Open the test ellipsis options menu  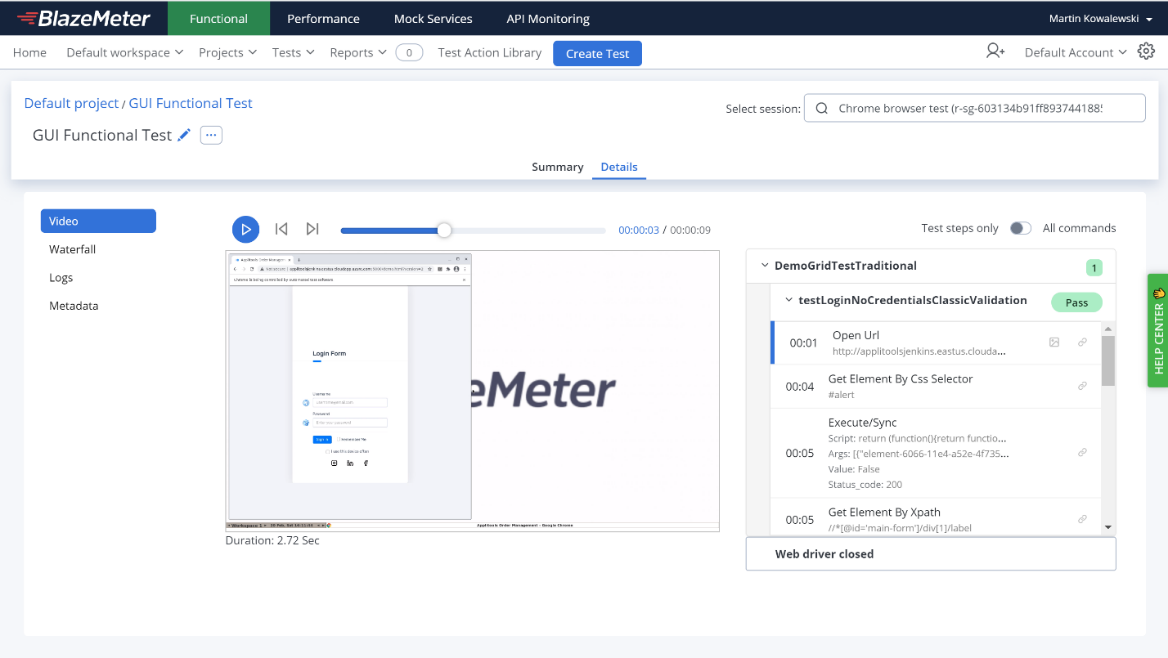click(x=211, y=135)
